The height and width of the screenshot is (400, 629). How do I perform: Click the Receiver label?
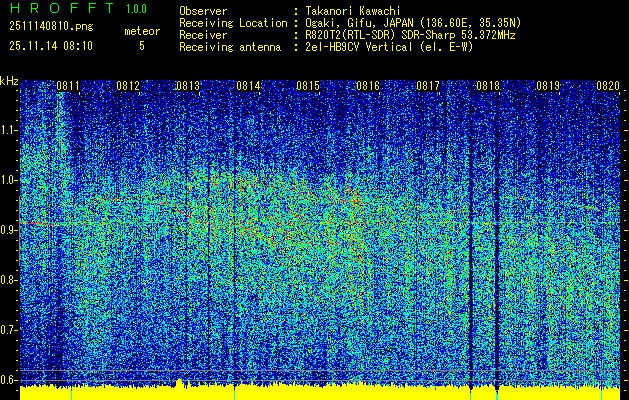[x=203, y=35]
